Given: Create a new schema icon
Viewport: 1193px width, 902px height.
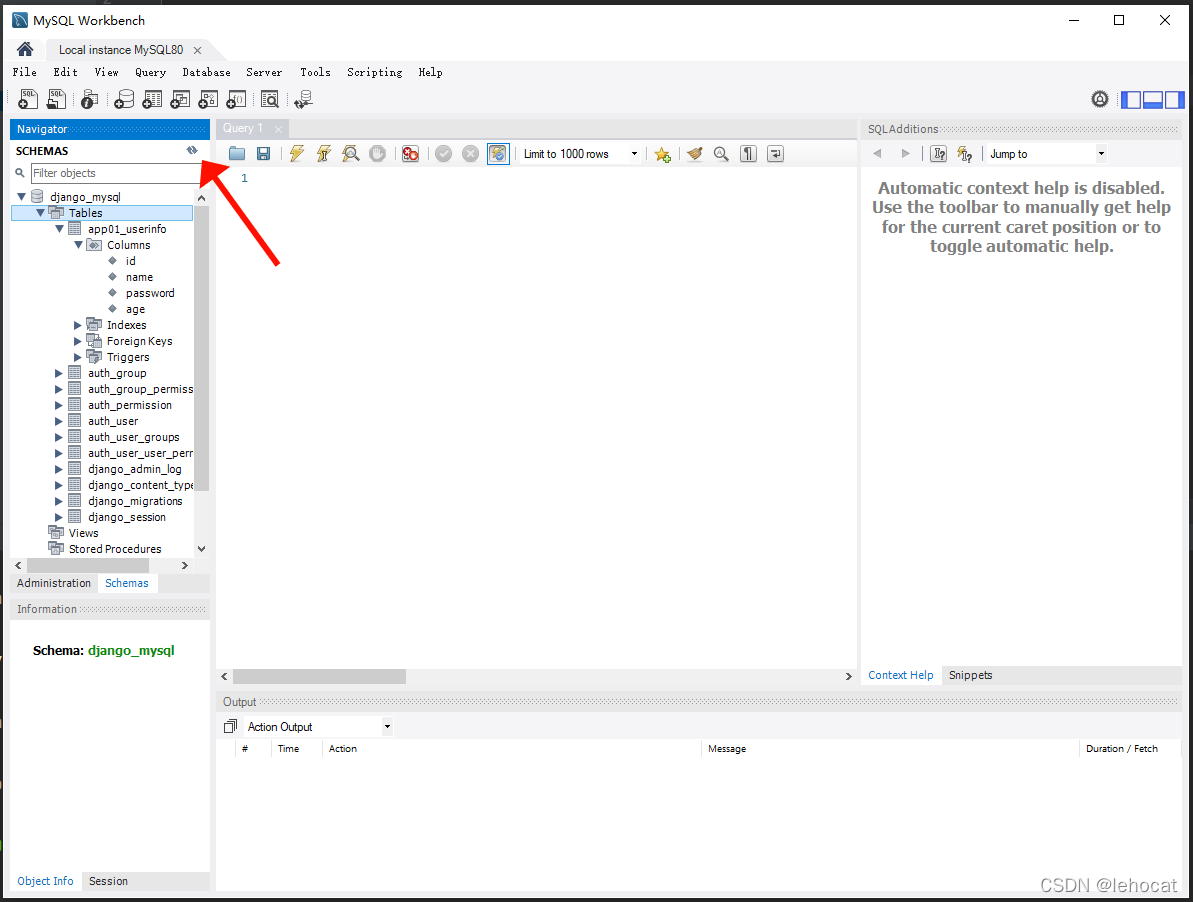Looking at the screenshot, I should click(x=124, y=99).
